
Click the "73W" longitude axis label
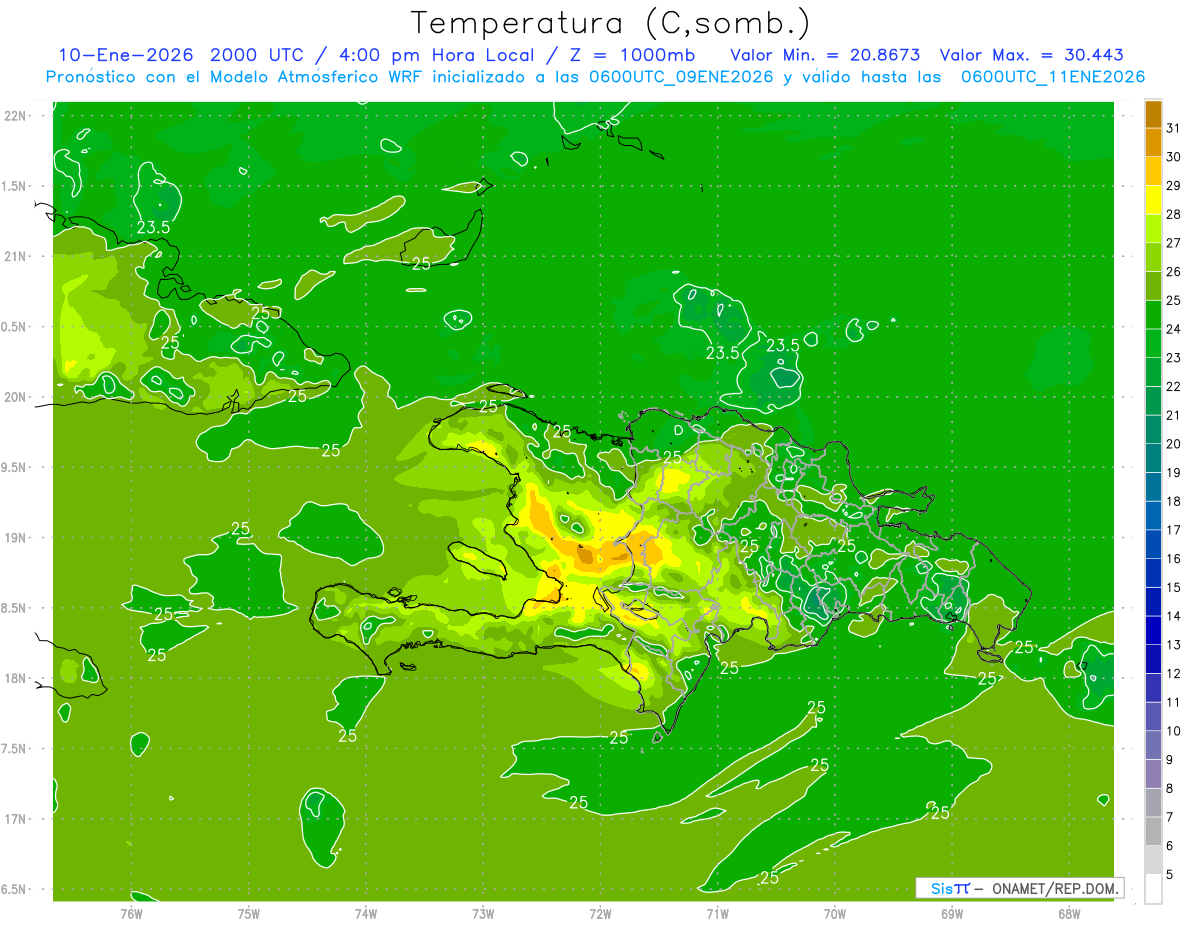click(483, 913)
